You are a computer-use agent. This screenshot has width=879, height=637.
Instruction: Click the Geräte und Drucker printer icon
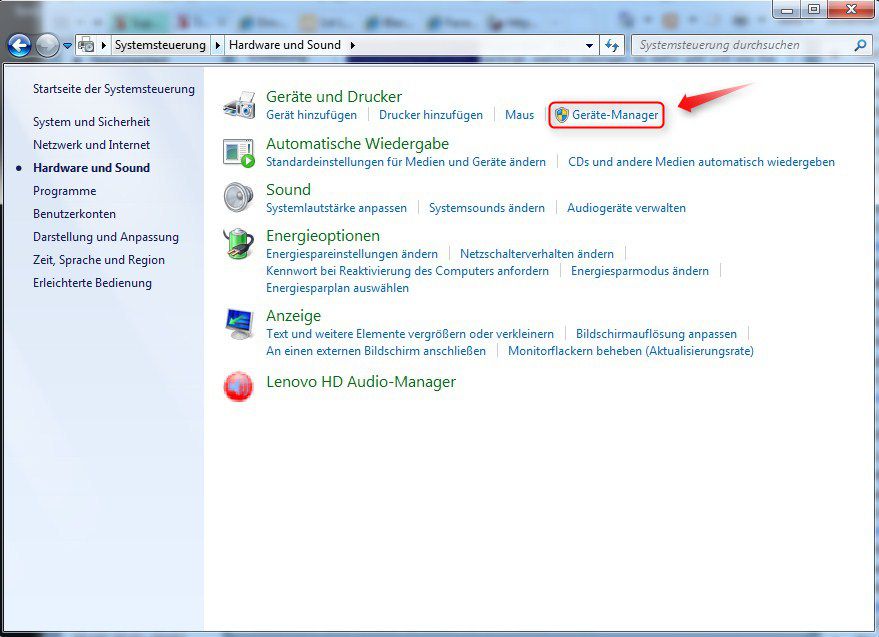pyautogui.click(x=239, y=103)
